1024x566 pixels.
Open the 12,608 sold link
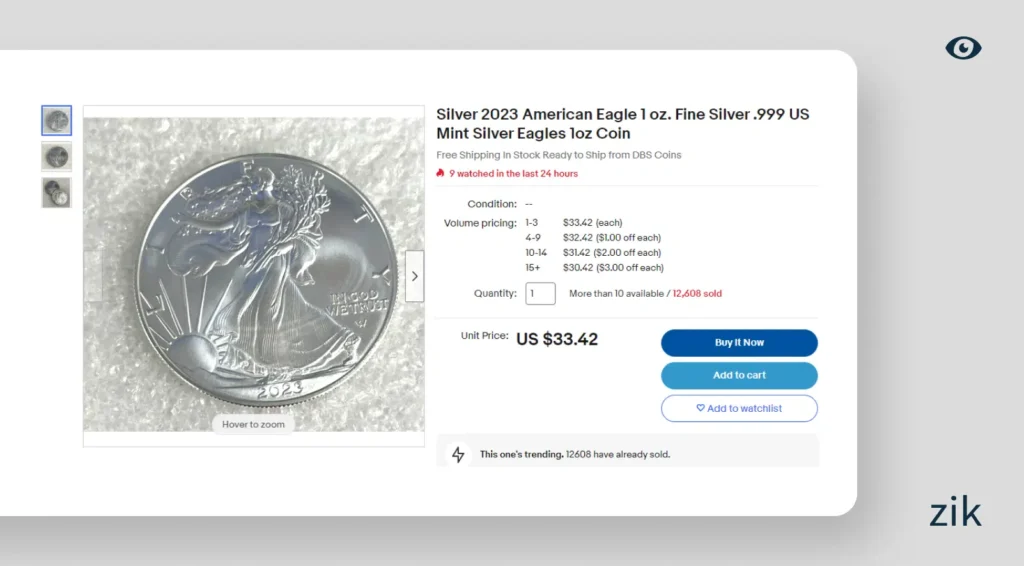[x=697, y=294]
